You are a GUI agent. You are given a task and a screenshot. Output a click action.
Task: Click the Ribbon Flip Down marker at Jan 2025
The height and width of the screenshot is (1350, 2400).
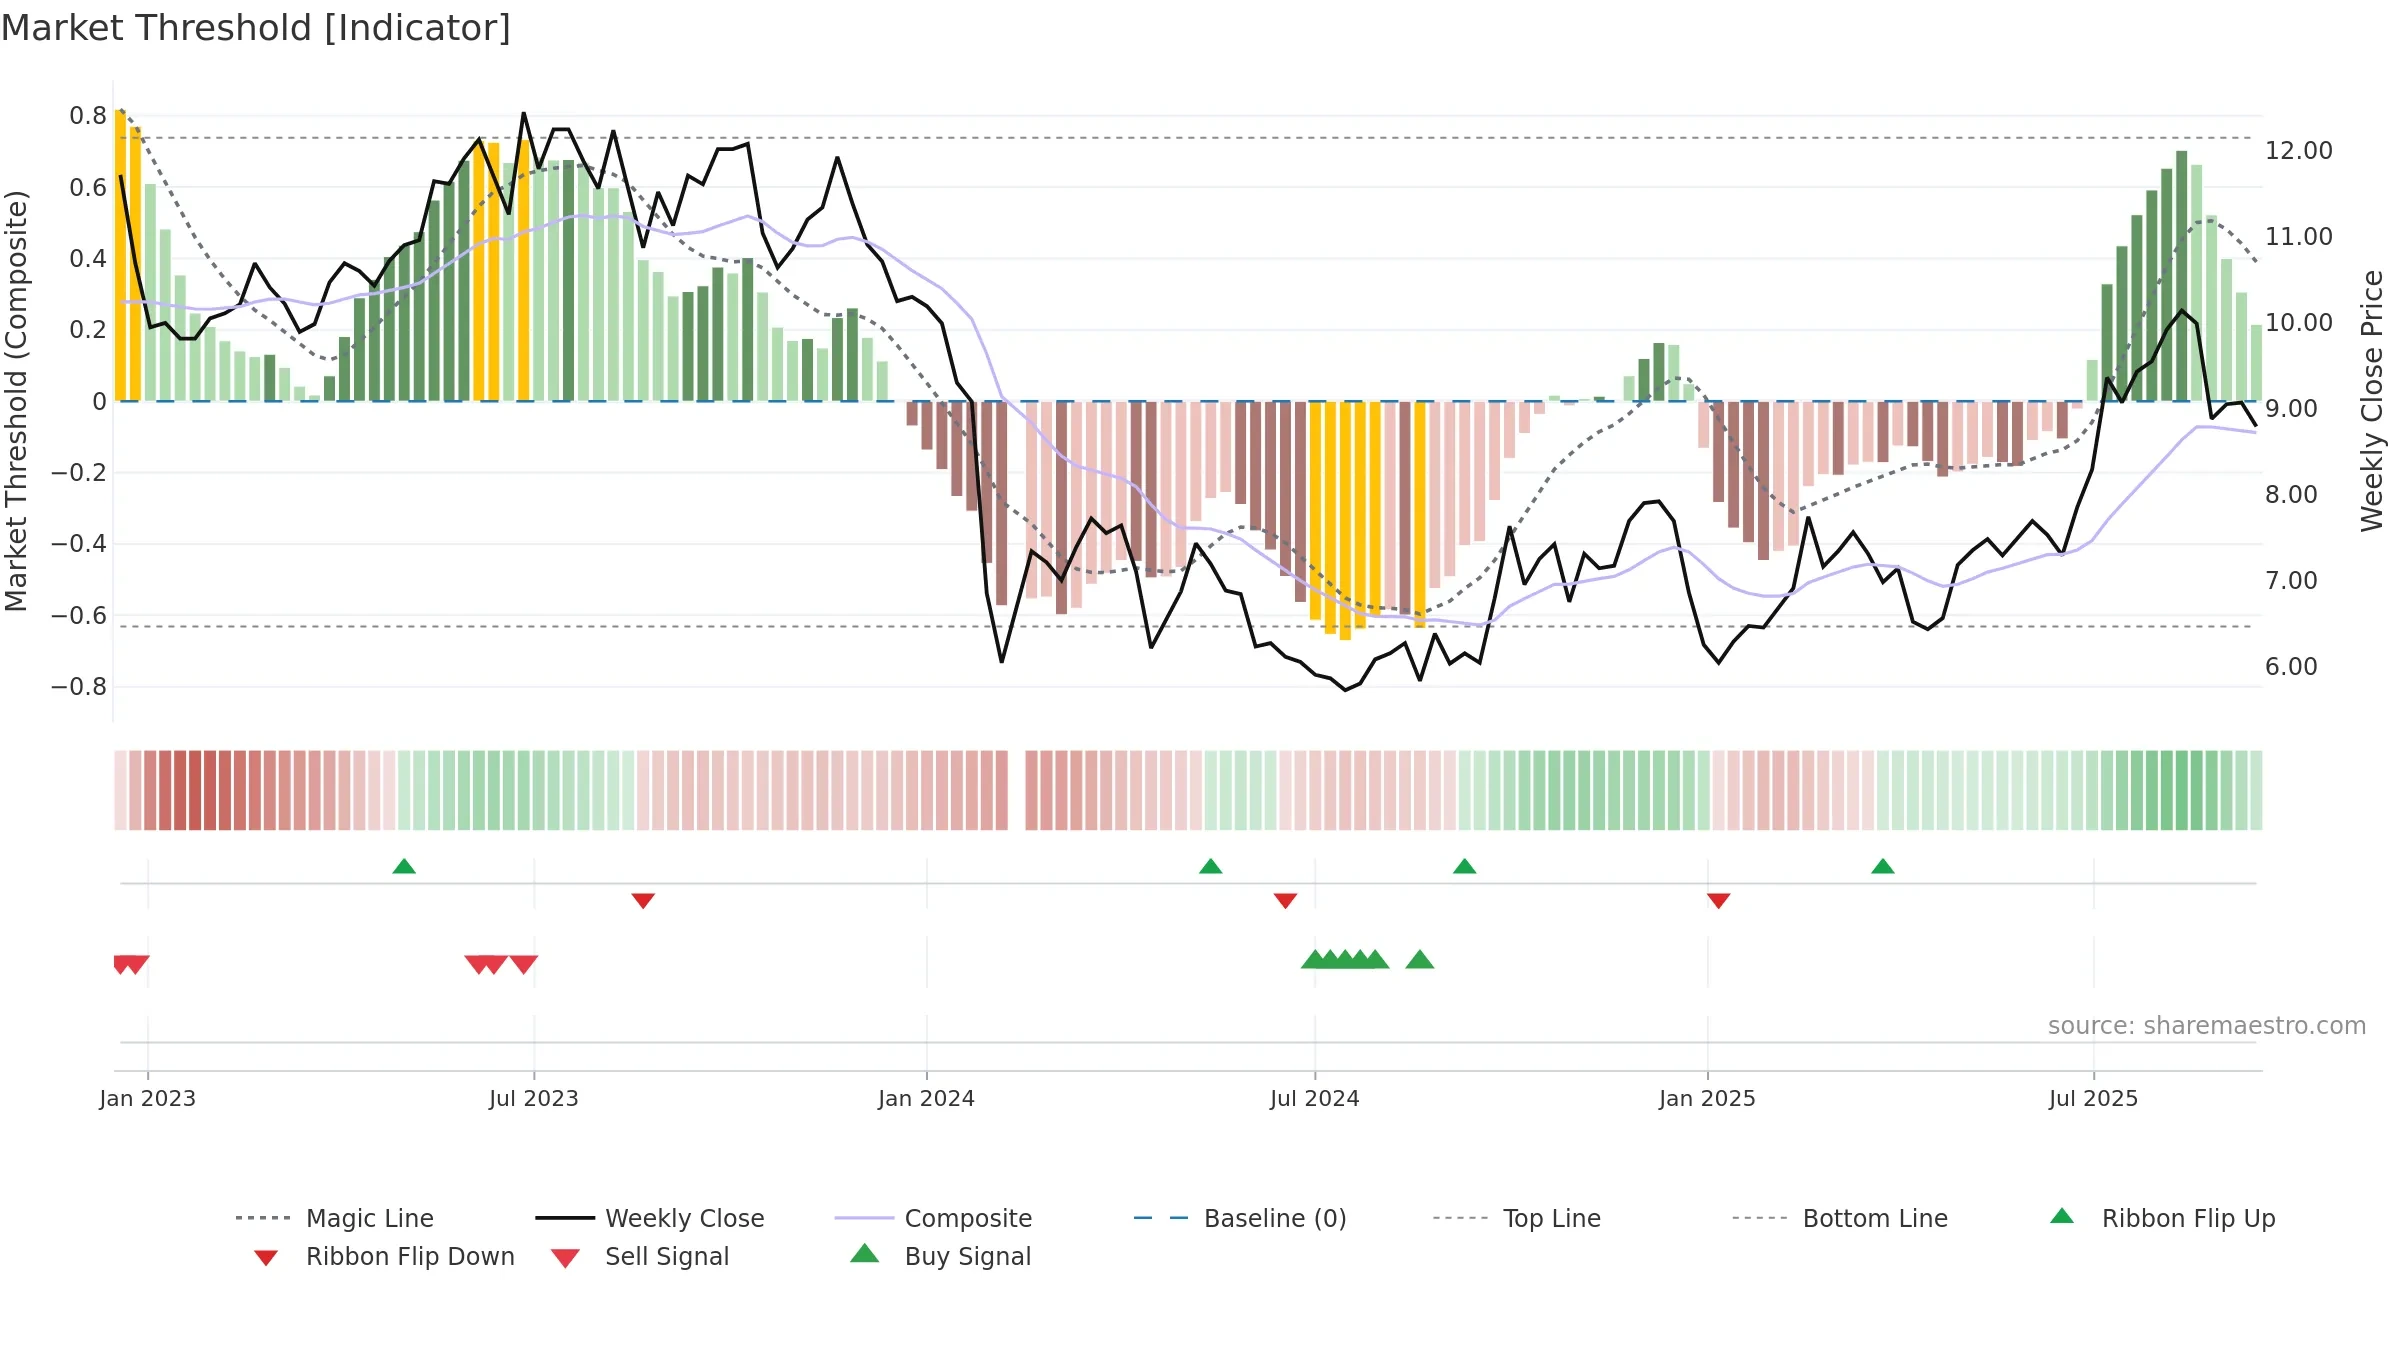(x=1718, y=901)
